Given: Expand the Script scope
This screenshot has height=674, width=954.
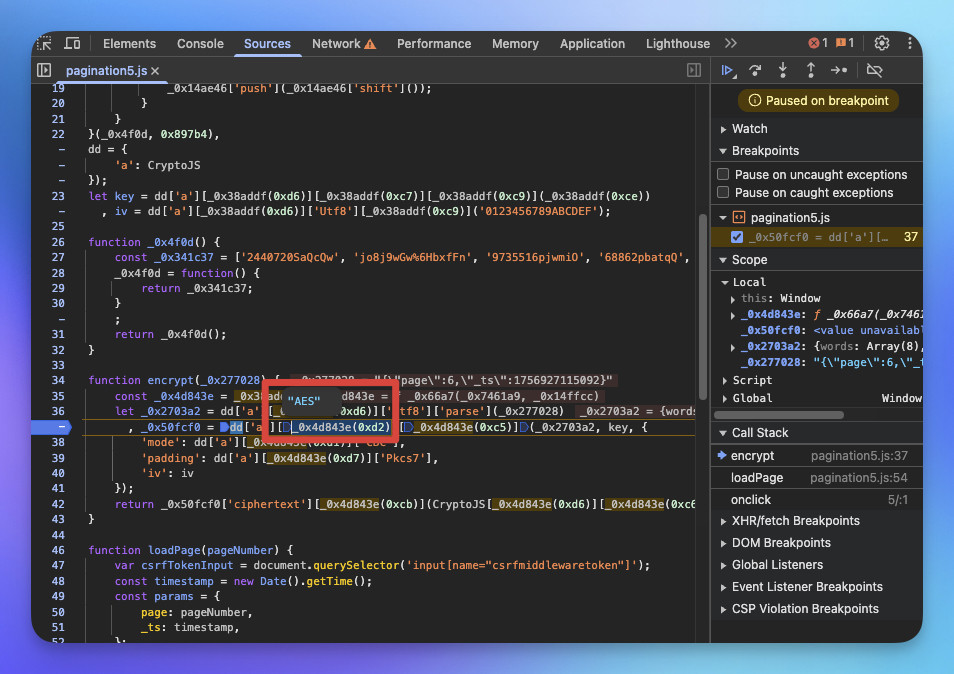Looking at the screenshot, I should 725,380.
